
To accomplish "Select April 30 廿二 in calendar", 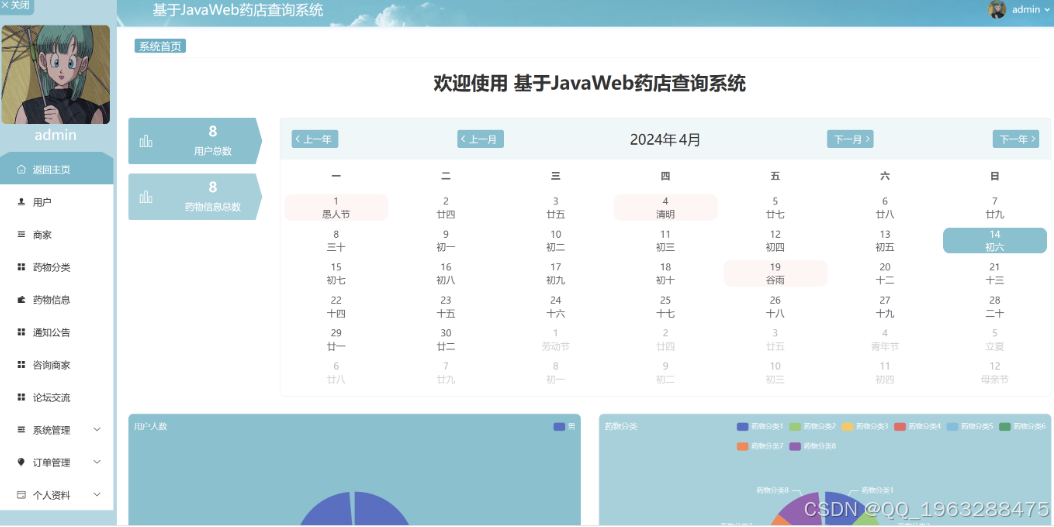I will (x=446, y=339).
